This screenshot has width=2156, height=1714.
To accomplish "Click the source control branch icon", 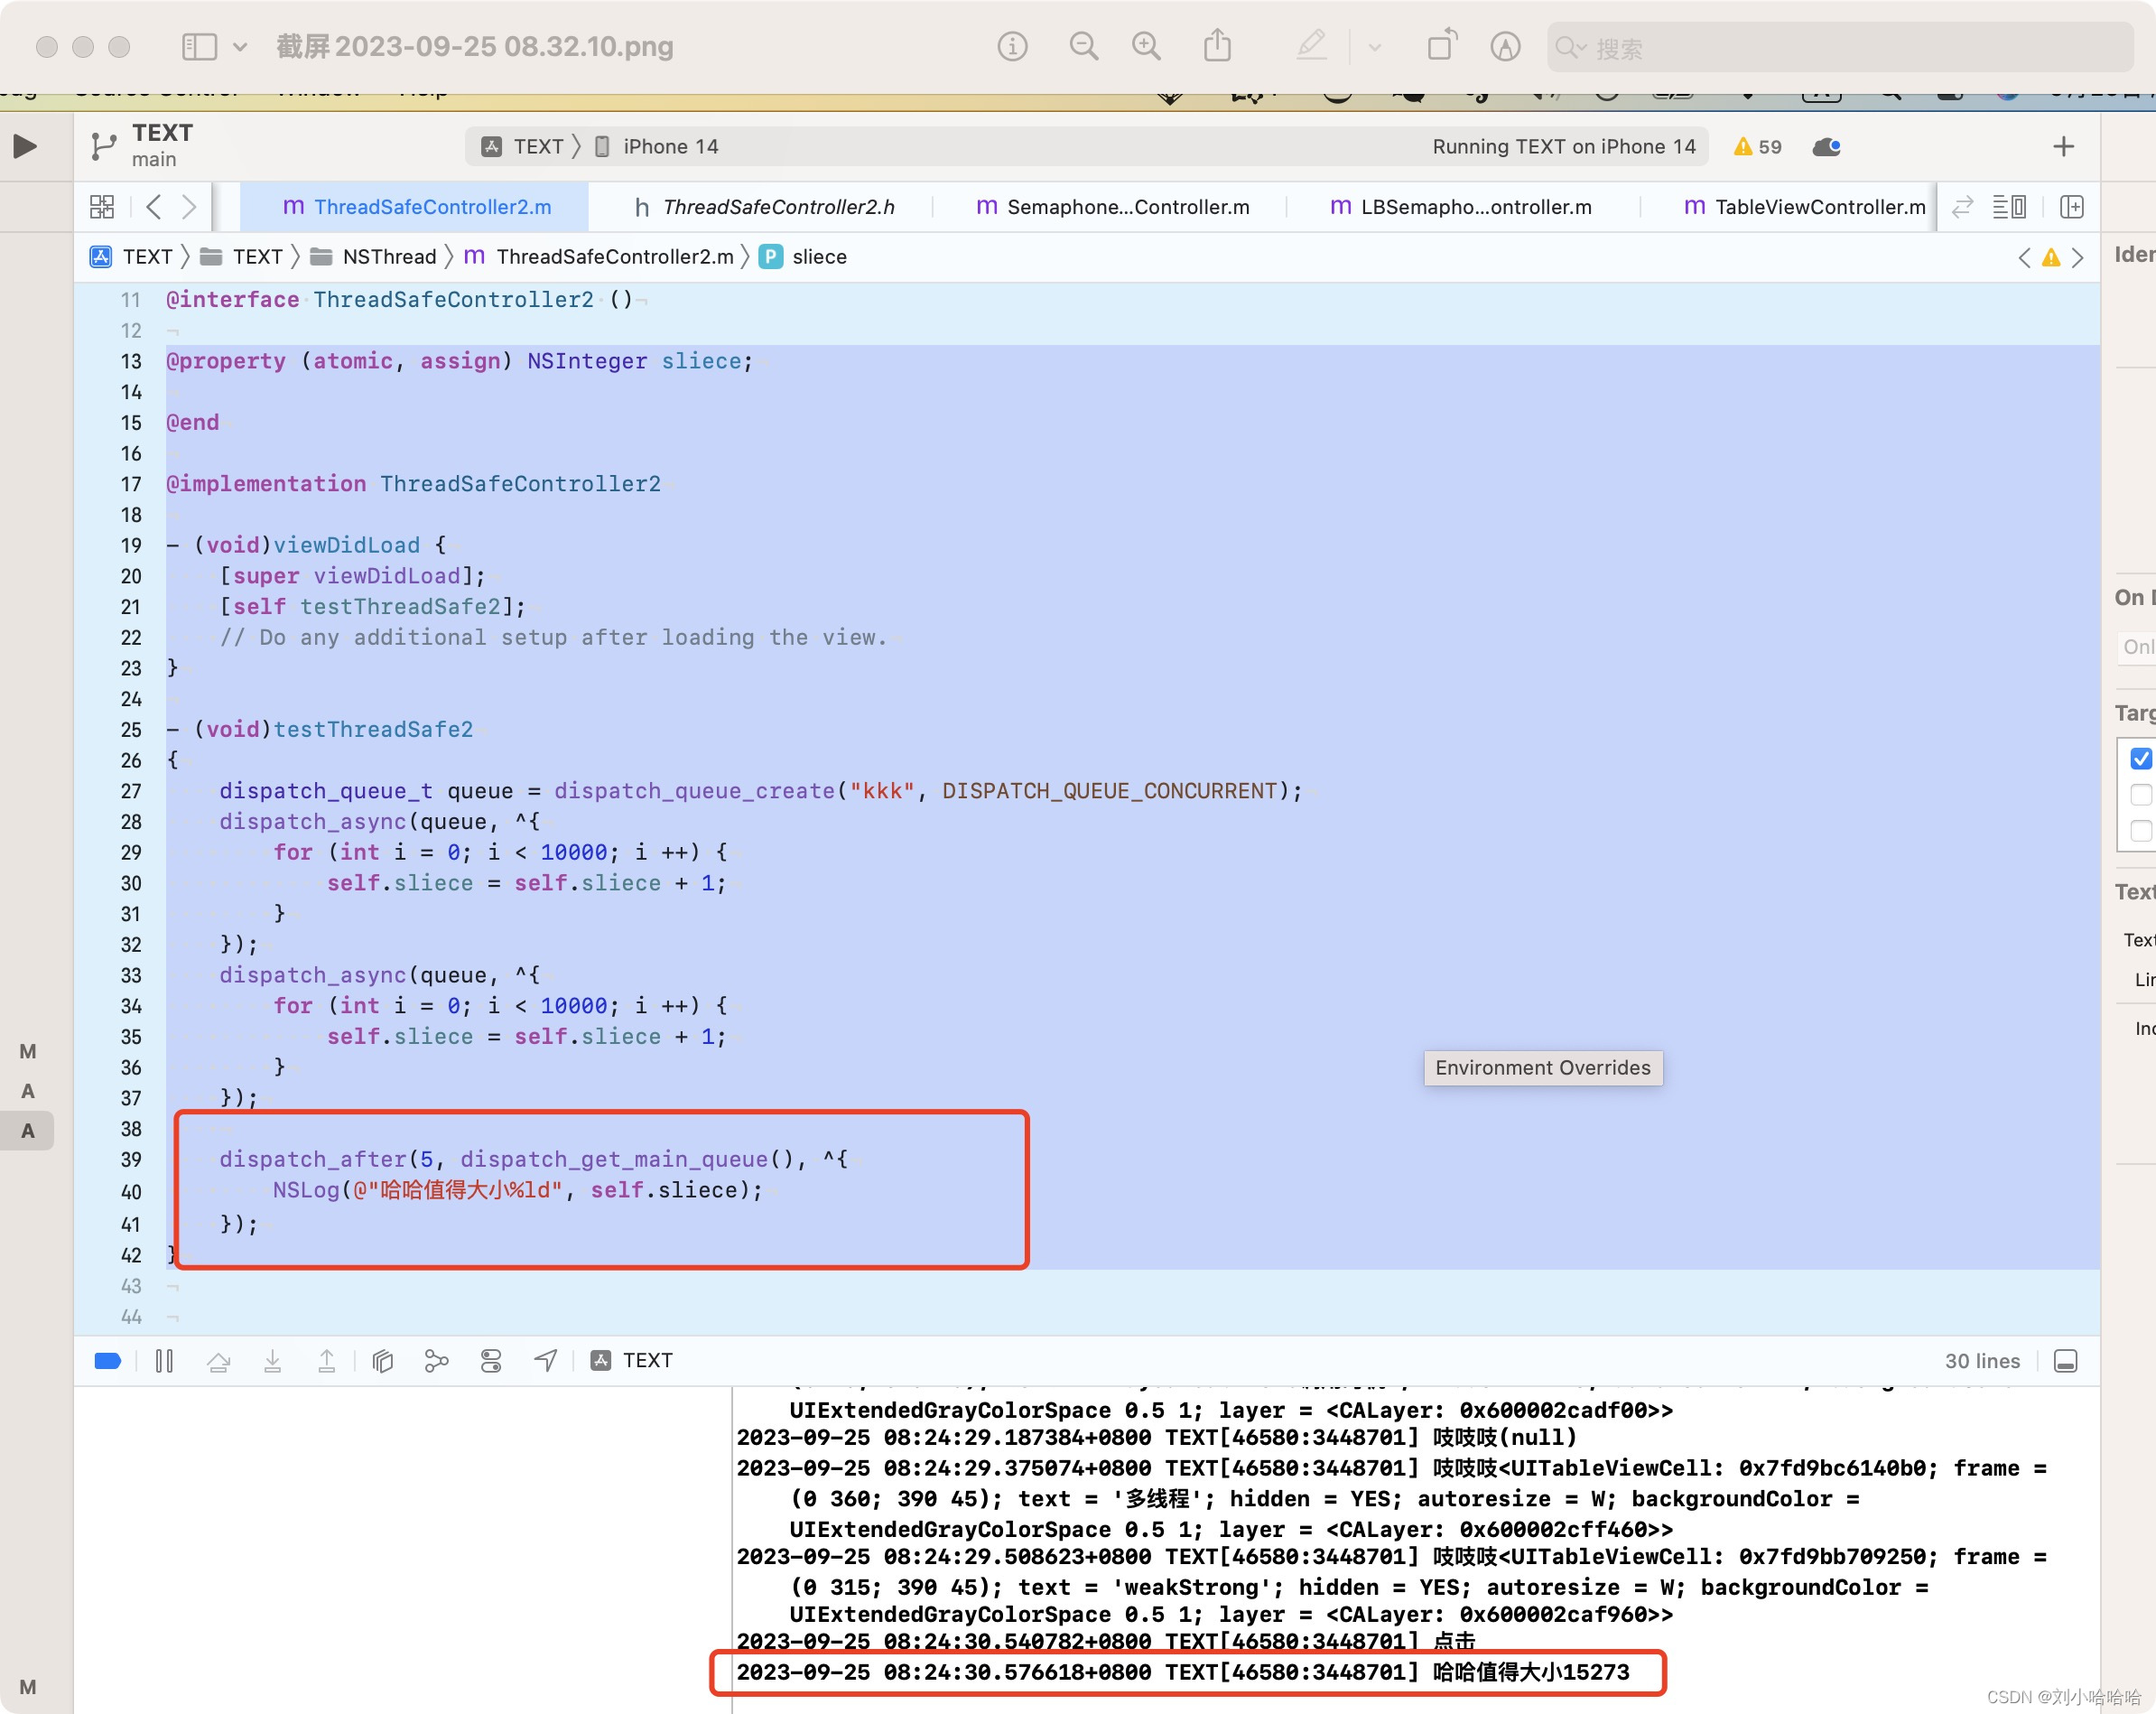I will [103, 146].
